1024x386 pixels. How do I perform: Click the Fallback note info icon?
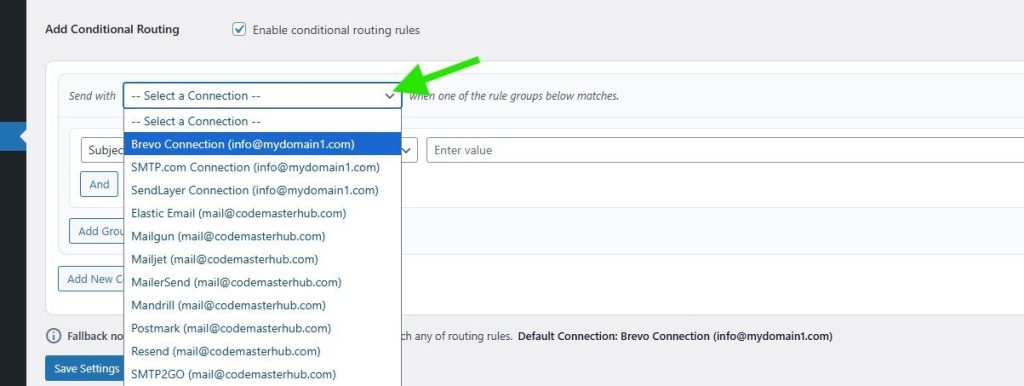(x=54, y=336)
